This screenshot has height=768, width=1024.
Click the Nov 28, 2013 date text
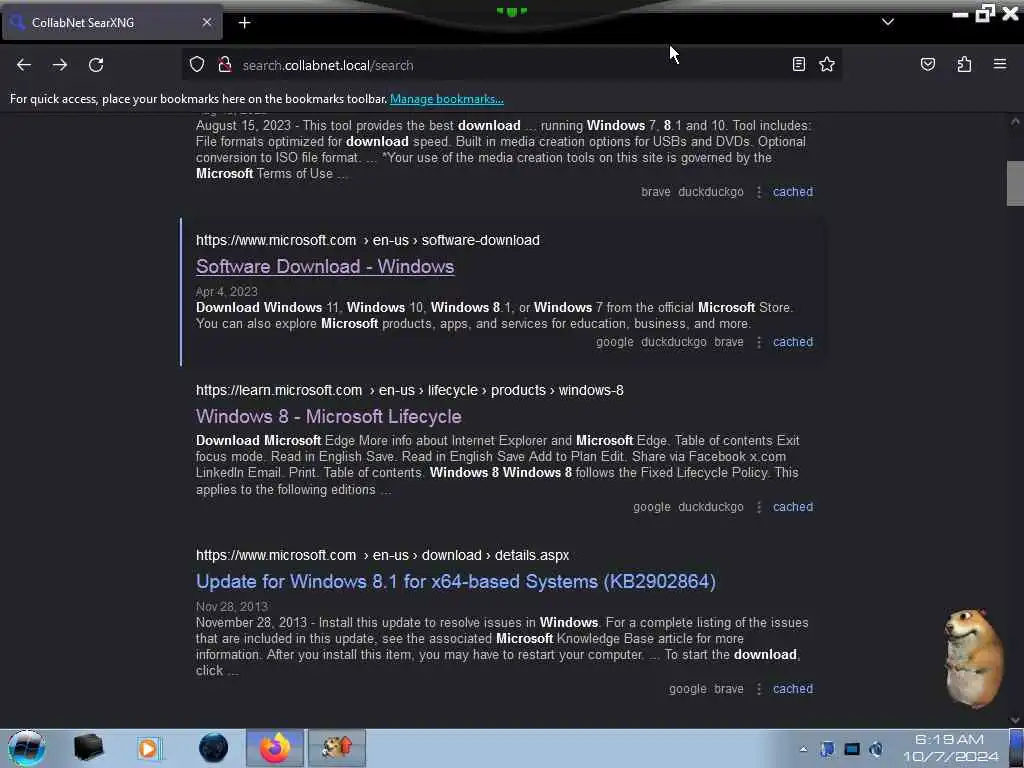pos(232,607)
